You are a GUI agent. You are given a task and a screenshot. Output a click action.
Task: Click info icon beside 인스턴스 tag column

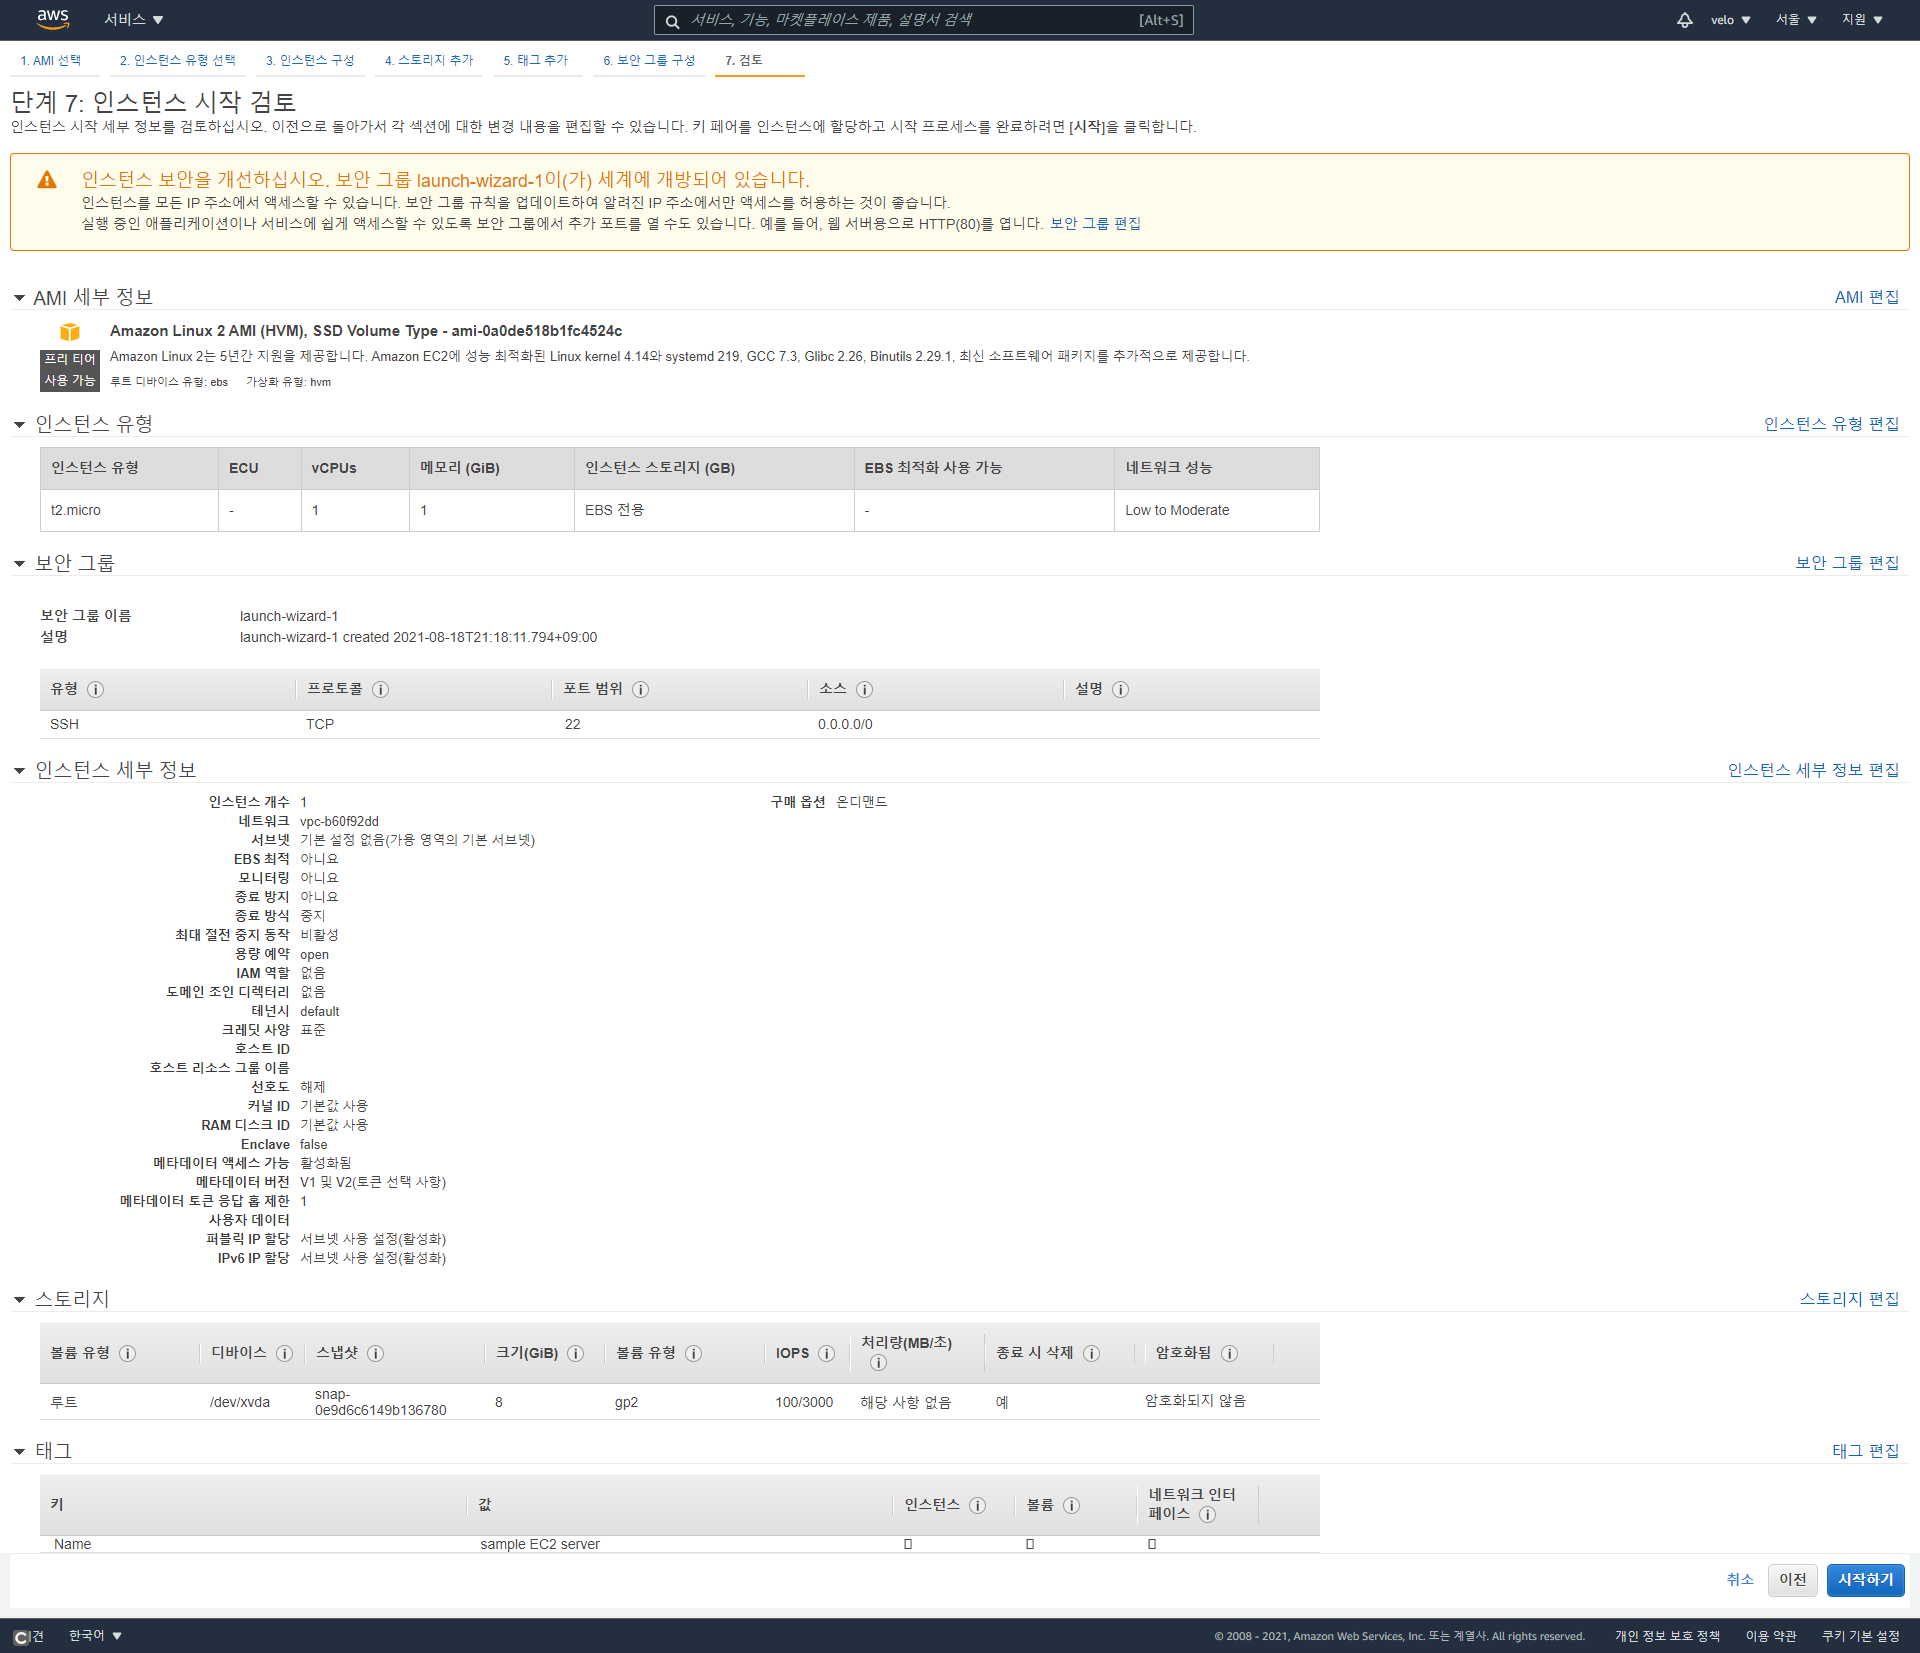point(977,1505)
